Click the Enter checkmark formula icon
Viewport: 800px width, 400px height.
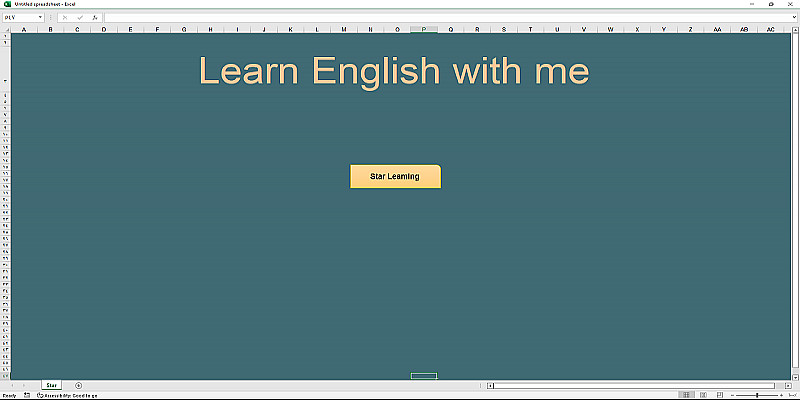point(80,17)
